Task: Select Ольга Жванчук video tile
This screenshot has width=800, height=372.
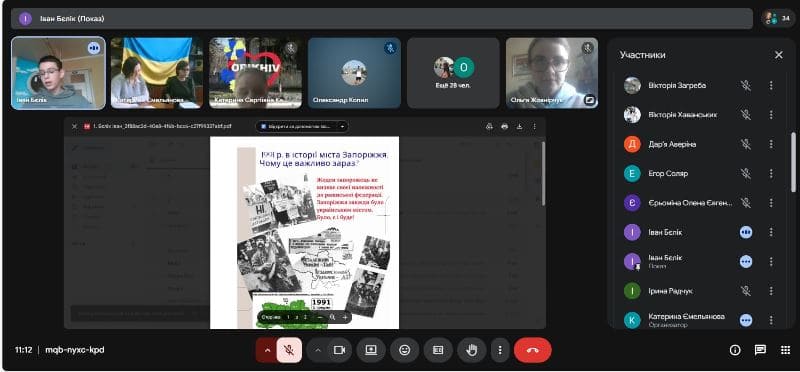Action: 552,73
